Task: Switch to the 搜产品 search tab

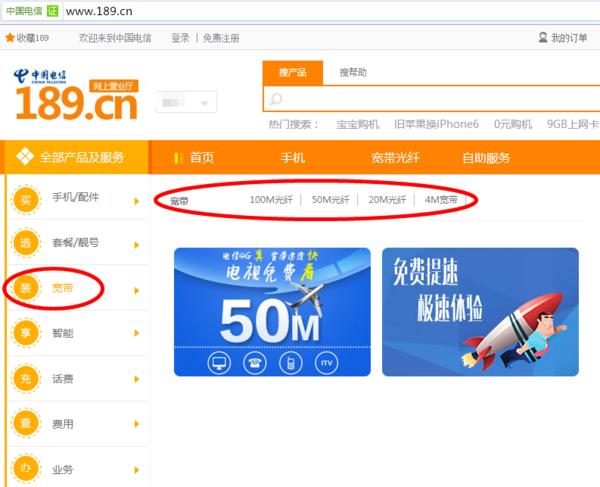Action: 293,73
